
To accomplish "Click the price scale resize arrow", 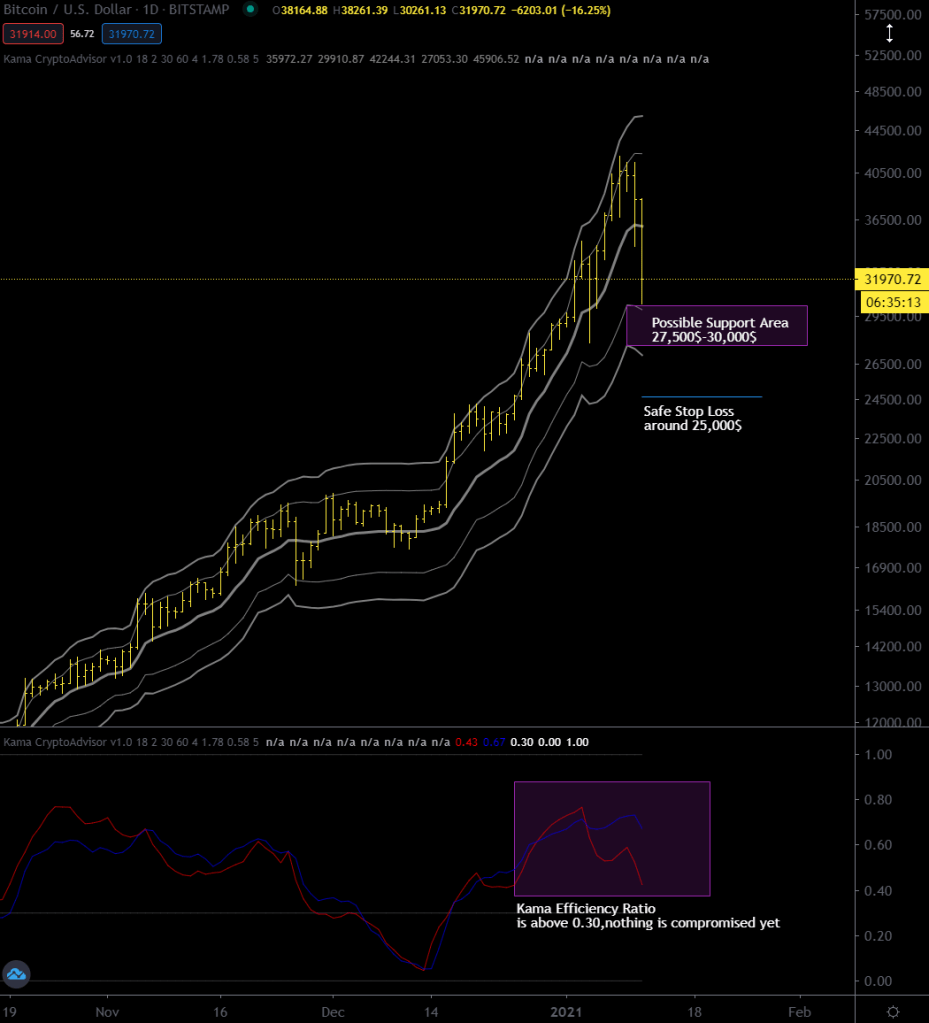I will point(889,33).
